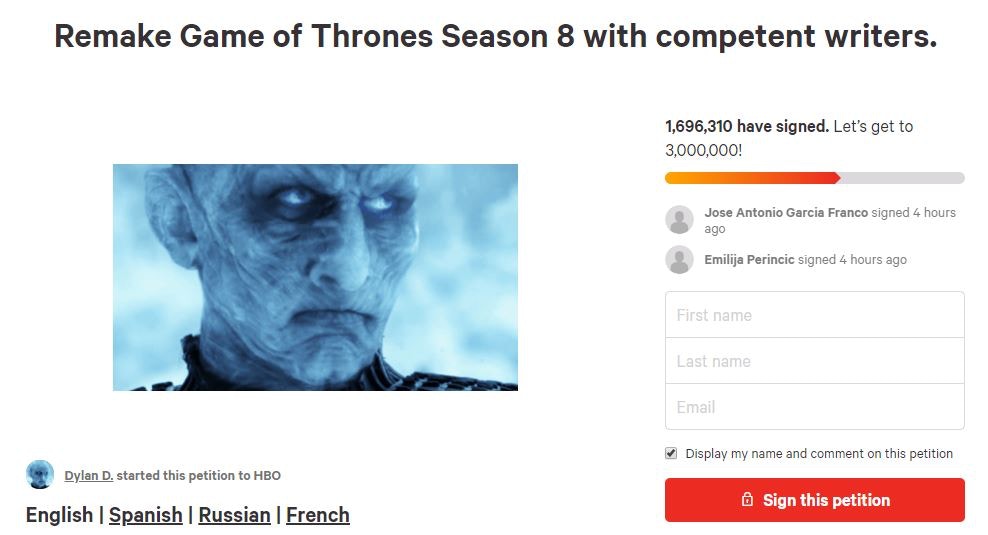Open the Dylan D. profile link
This screenshot has width=988, height=535.
click(x=88, y=476)
